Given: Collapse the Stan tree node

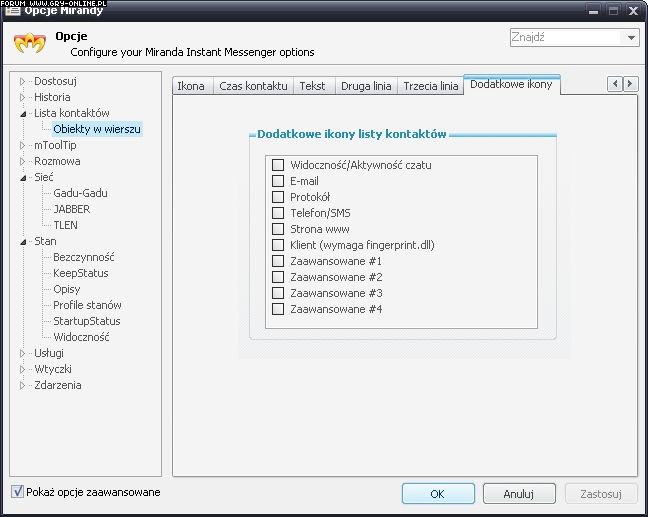Looking at the screenshot, I should pos(23,242).
